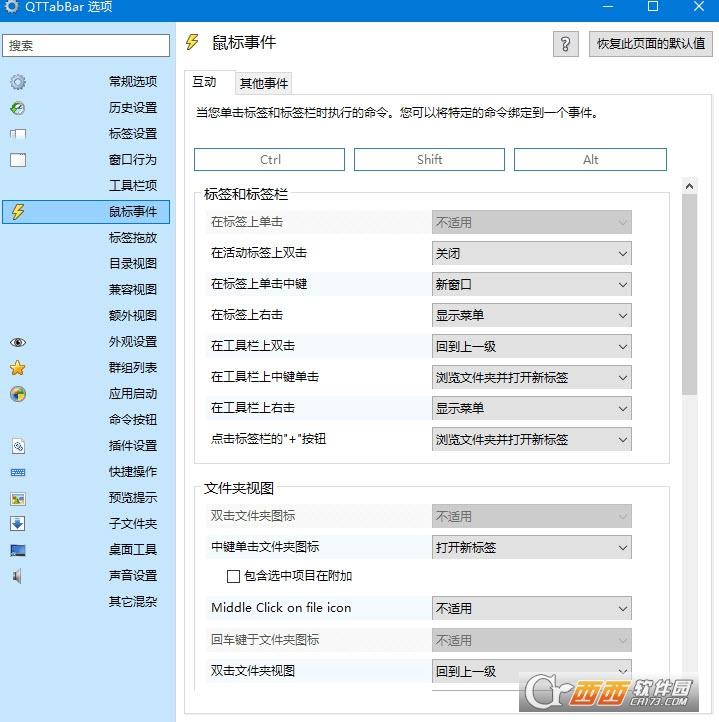Image resolution: width=719 pixels, height=722 pixels.
Task: Toggle the Alt modifier button
Action: [590, 159]
